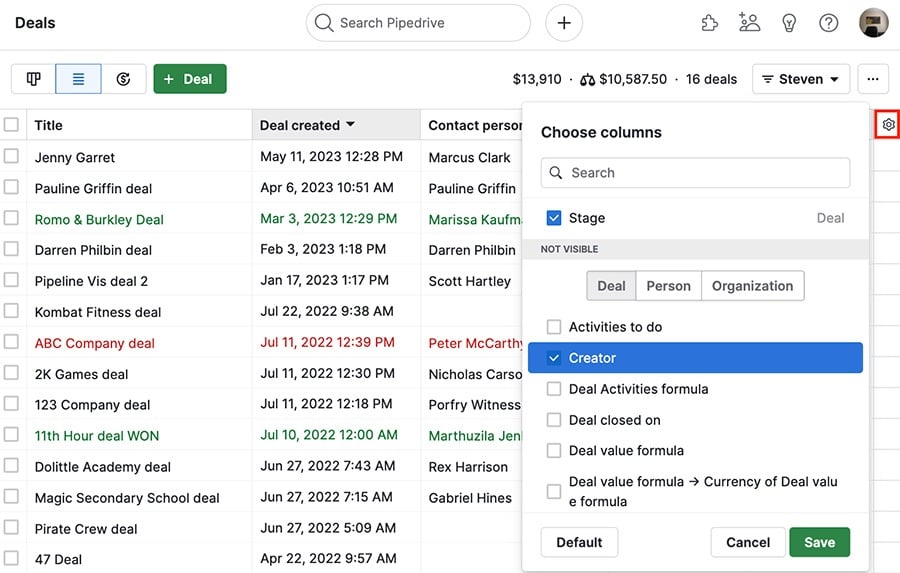Open the 11th Hour deal WON link
The width and height of the screenshot is (900, 573).
[x=96, y=436]
